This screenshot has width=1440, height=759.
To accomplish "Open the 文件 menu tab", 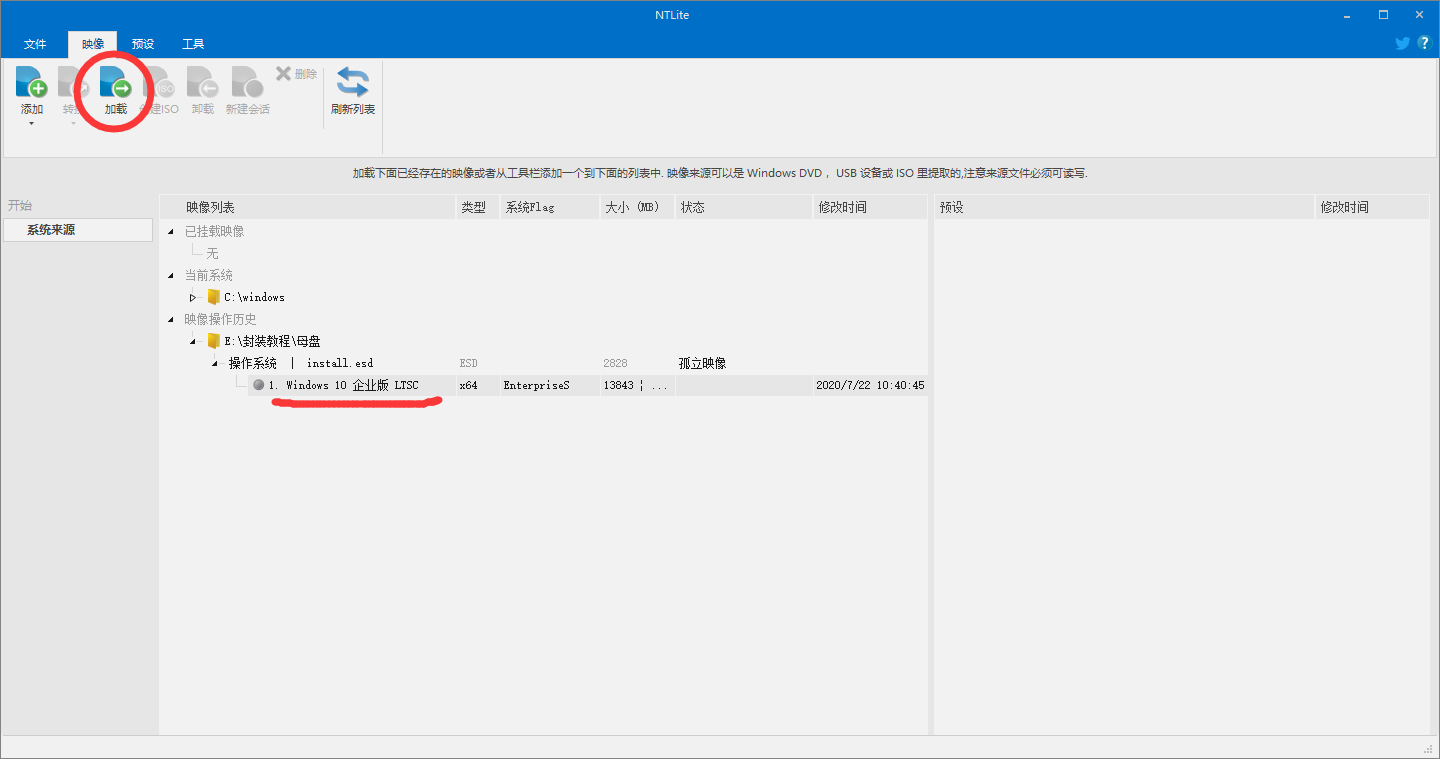I will click(35, 44).
